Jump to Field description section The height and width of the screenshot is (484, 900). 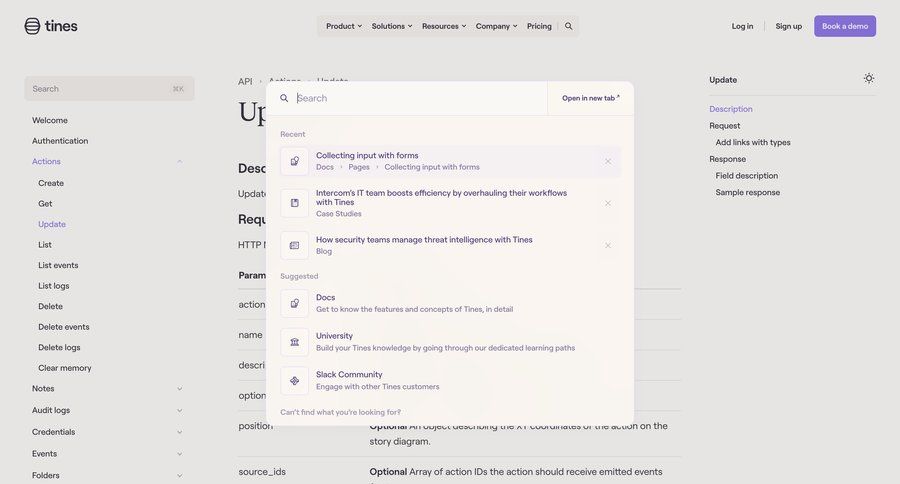tap(747, 176)
